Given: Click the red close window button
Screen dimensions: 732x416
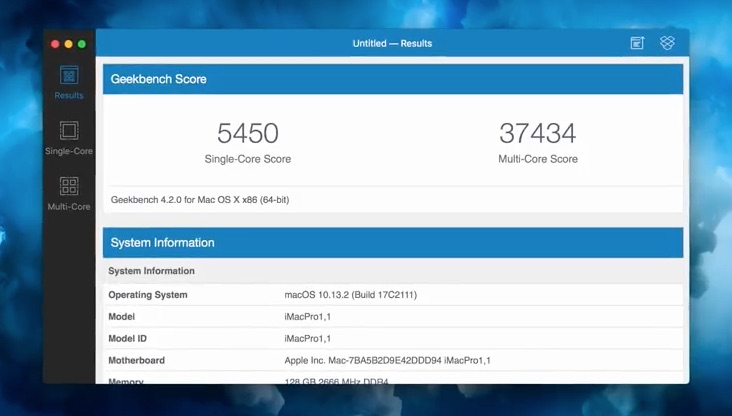Looking at the screenshot, I should [x=55, y=44].
